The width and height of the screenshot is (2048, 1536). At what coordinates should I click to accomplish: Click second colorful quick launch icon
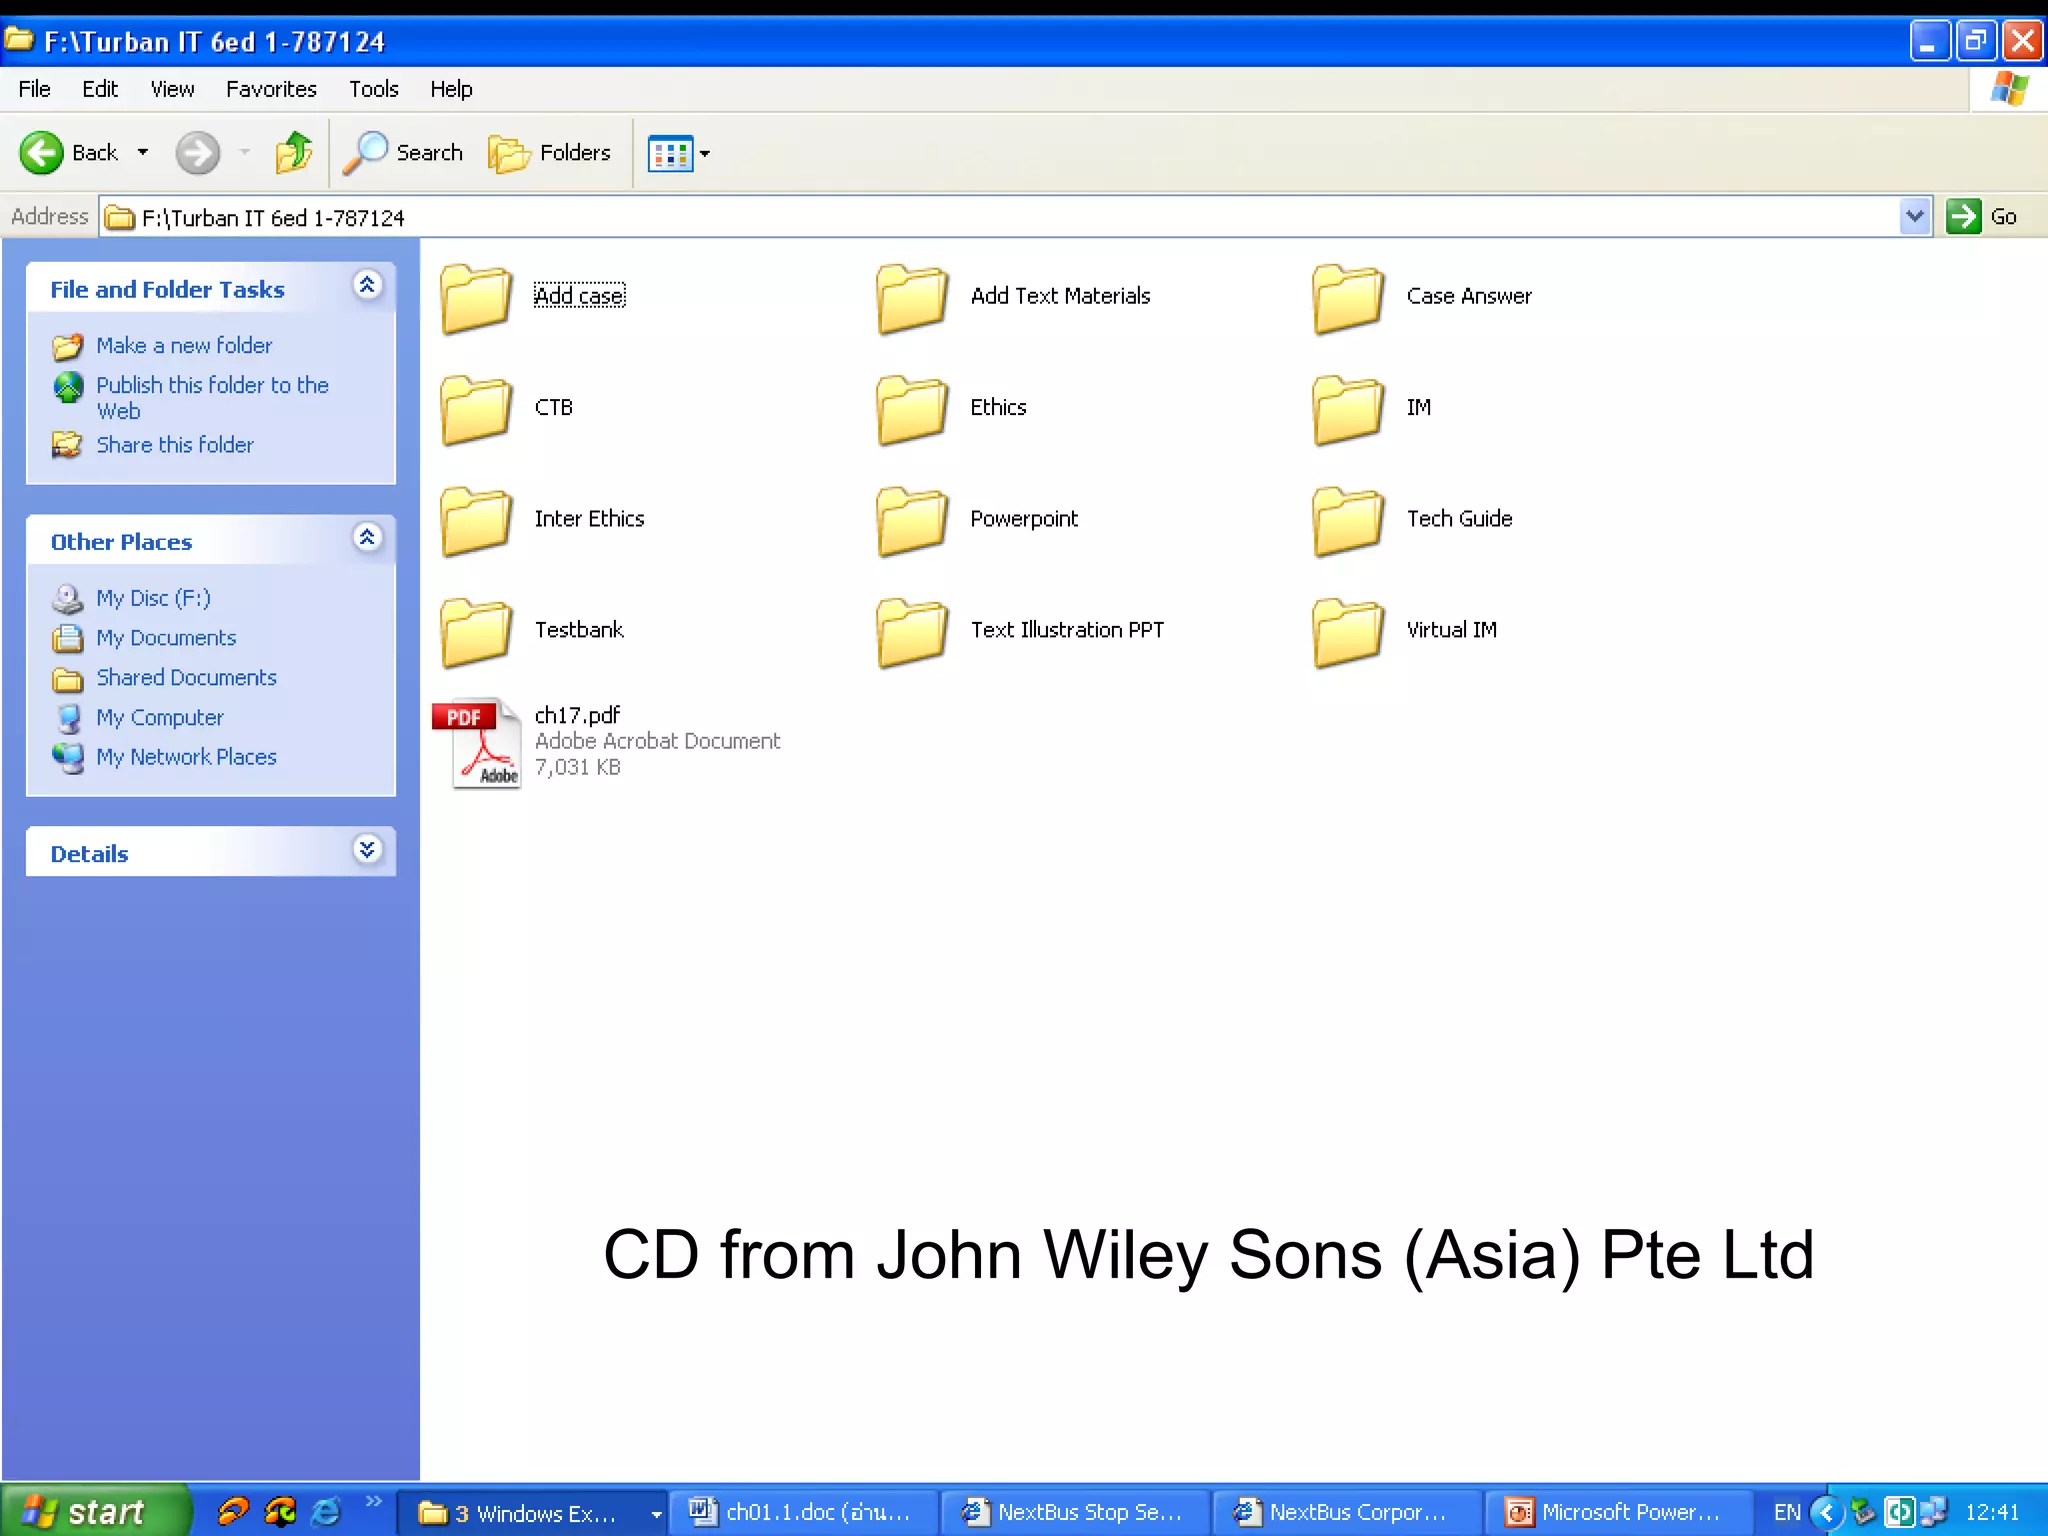coord(280,1511)
